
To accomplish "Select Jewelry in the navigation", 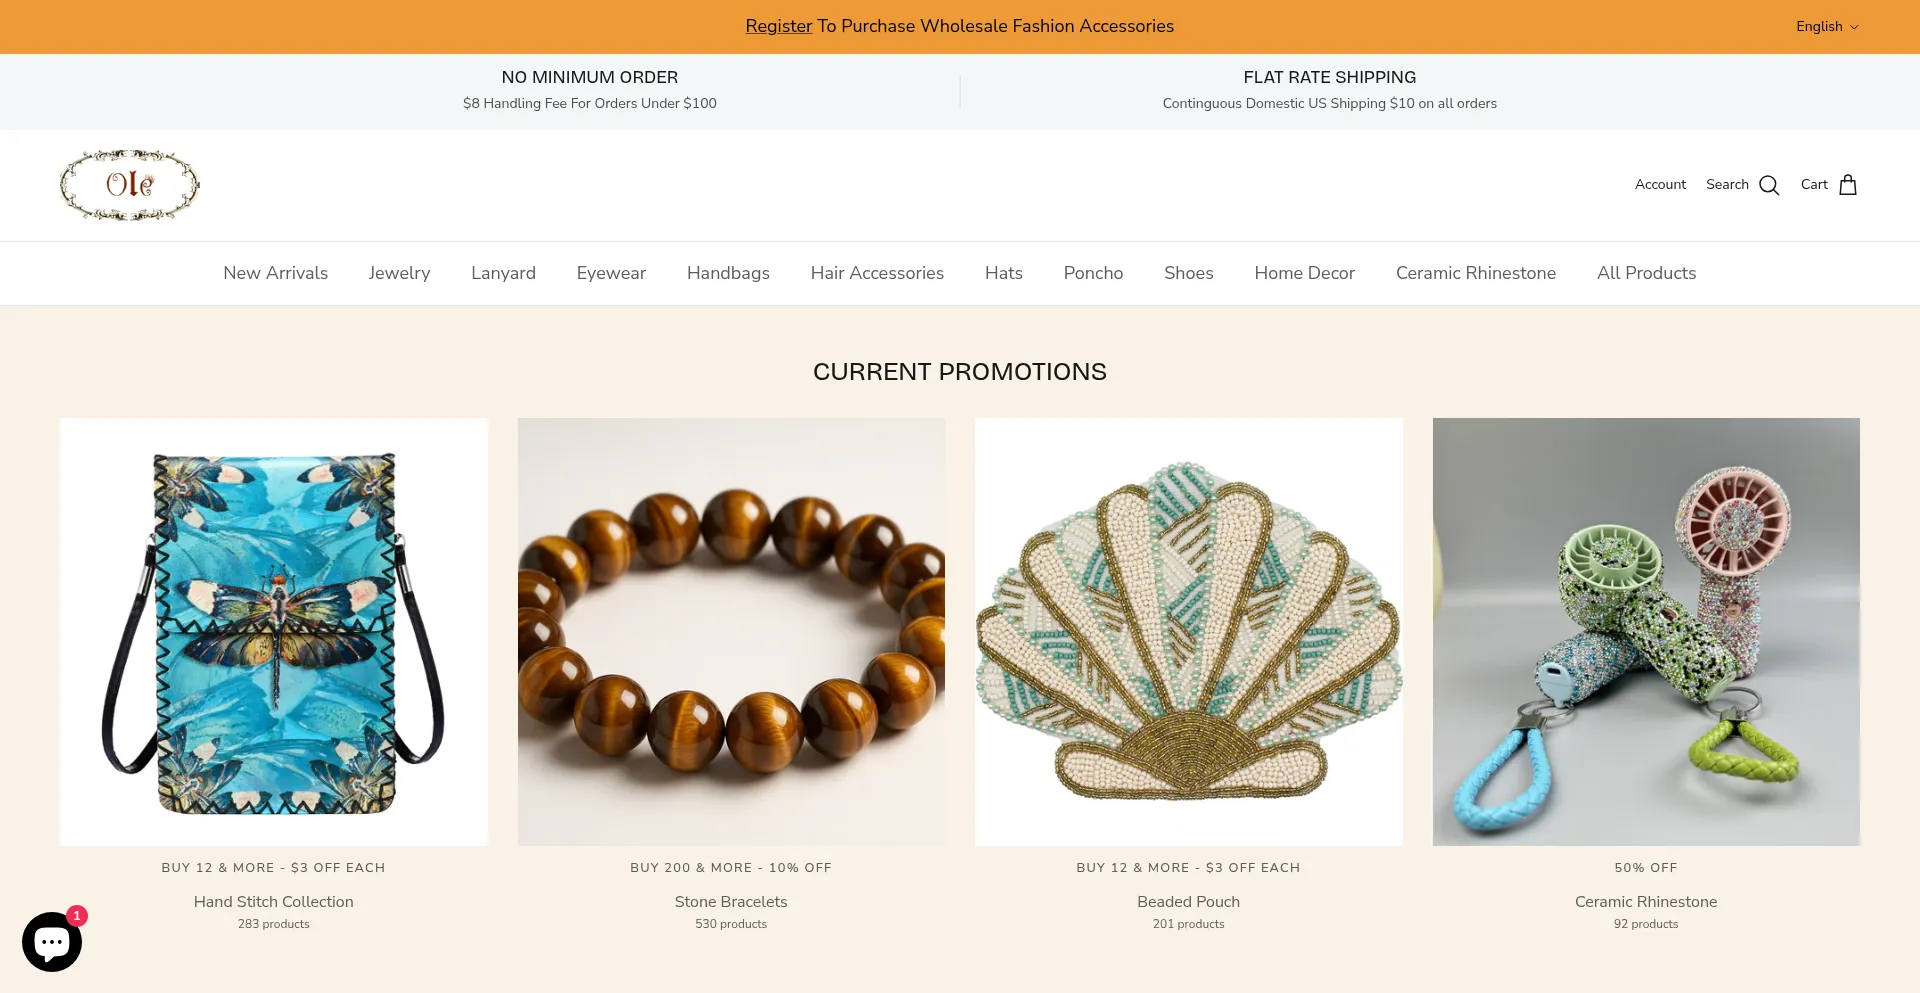I will pyautogui.click(x=399, y=273).
